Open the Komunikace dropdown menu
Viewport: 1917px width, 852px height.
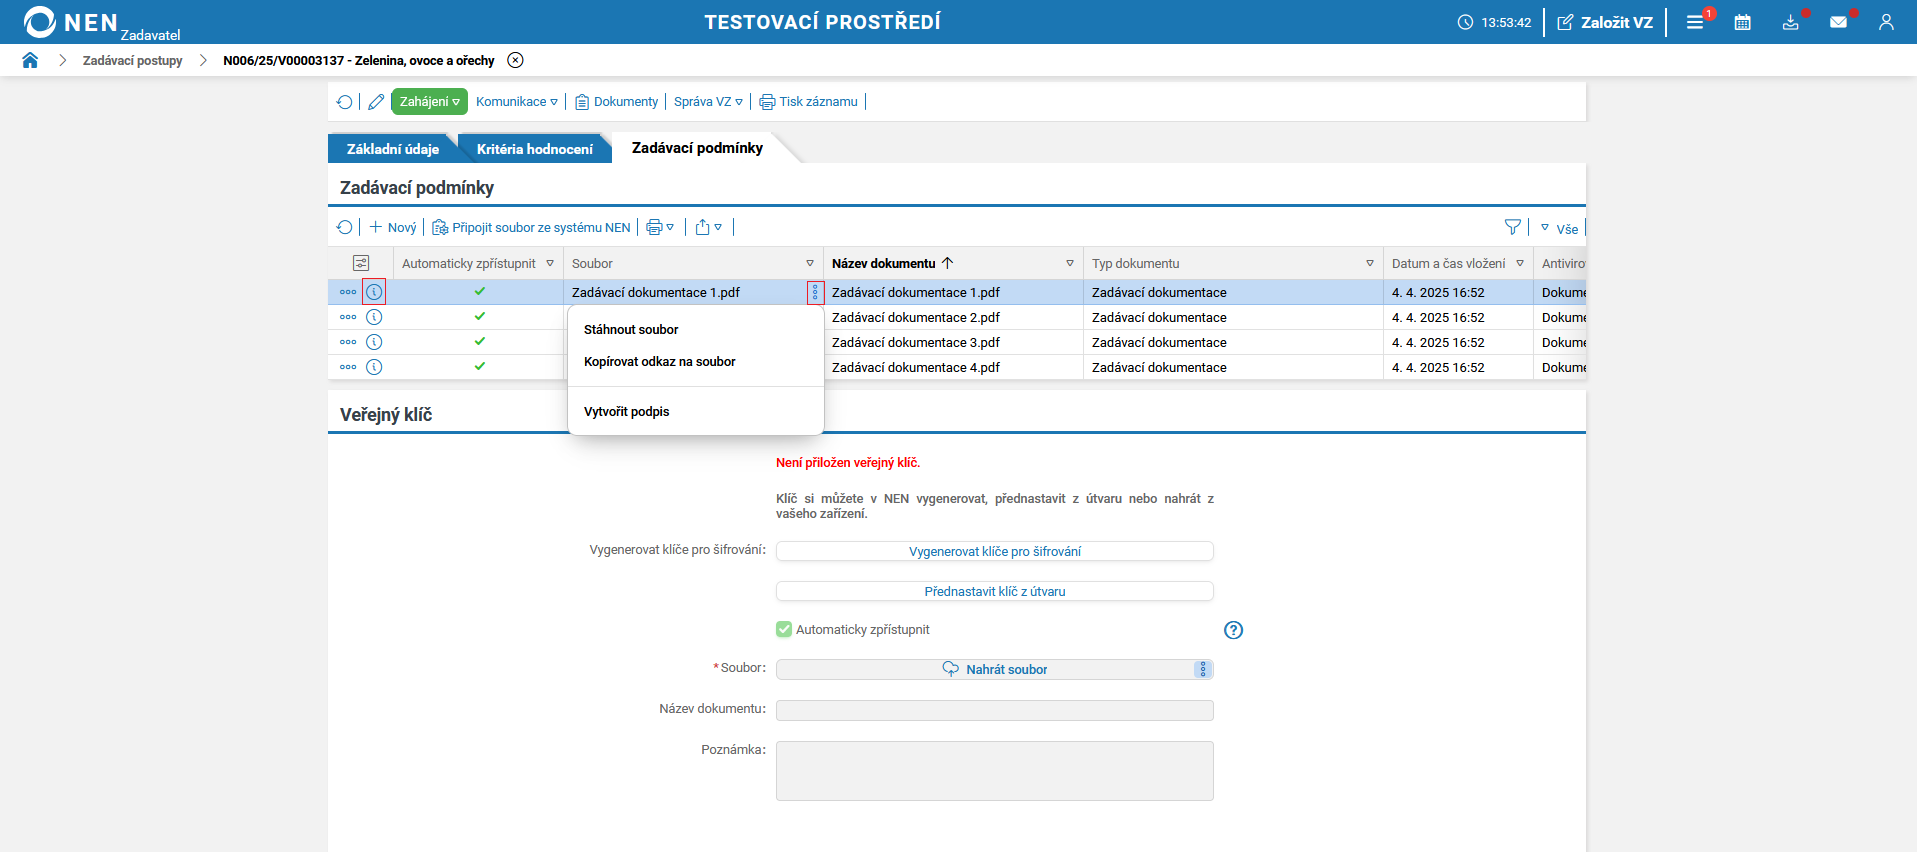click(516, 102)
